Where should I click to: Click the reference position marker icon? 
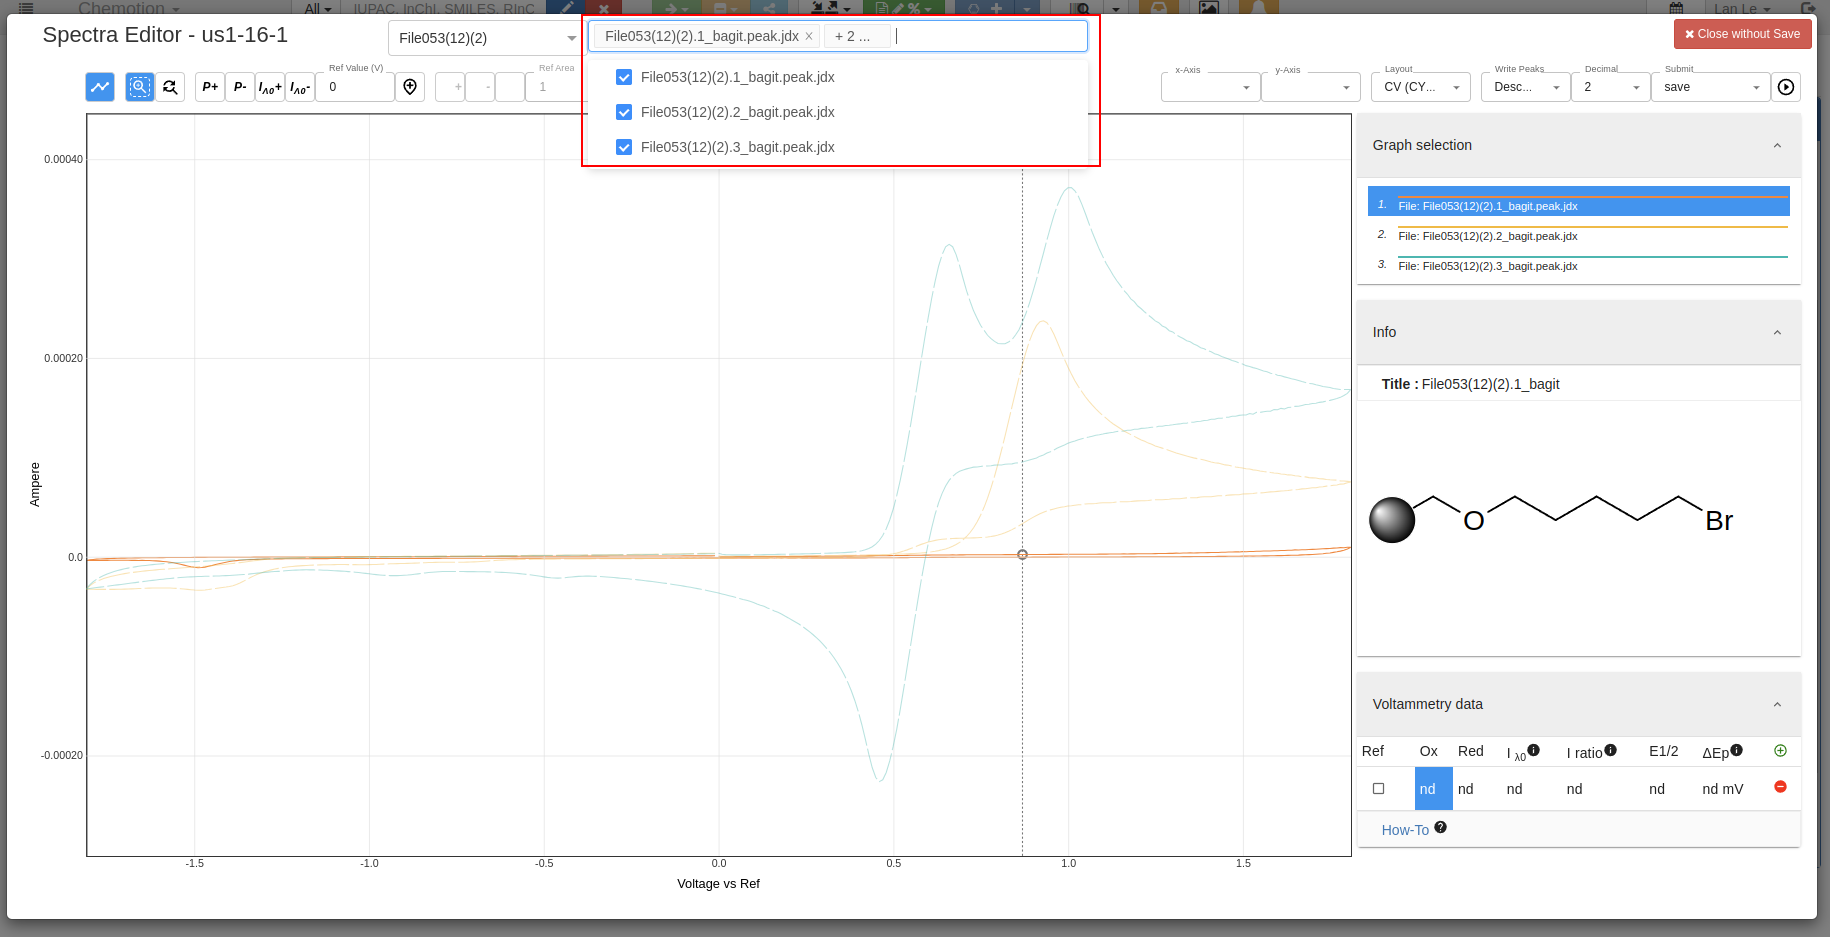410,87
